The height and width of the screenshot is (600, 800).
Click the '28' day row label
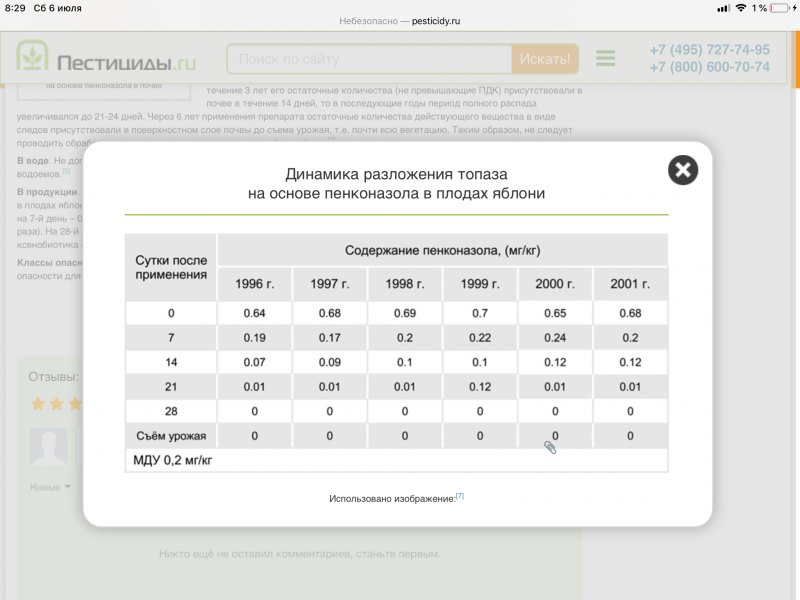pos(171,411)
